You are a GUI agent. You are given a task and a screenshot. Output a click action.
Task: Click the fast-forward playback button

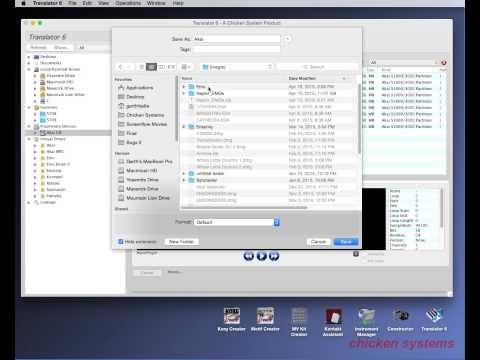click(274, 256)
